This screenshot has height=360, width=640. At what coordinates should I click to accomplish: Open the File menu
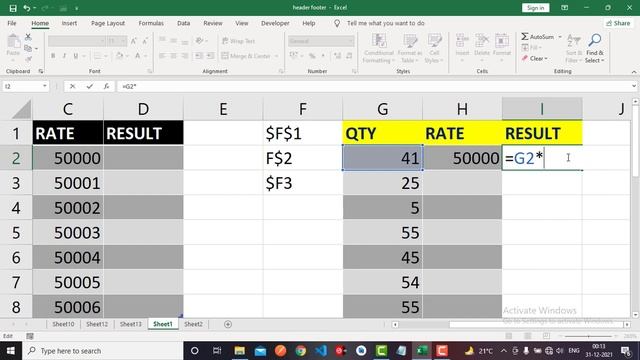(12, 23)
